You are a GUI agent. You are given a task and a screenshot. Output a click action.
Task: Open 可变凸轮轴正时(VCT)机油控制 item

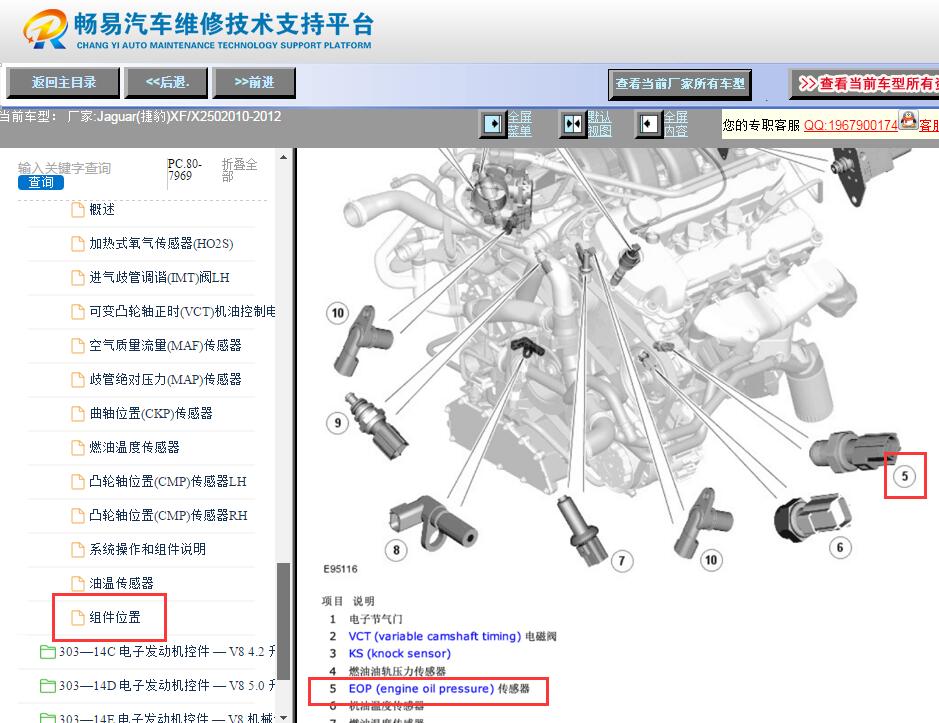coord(182,311)
